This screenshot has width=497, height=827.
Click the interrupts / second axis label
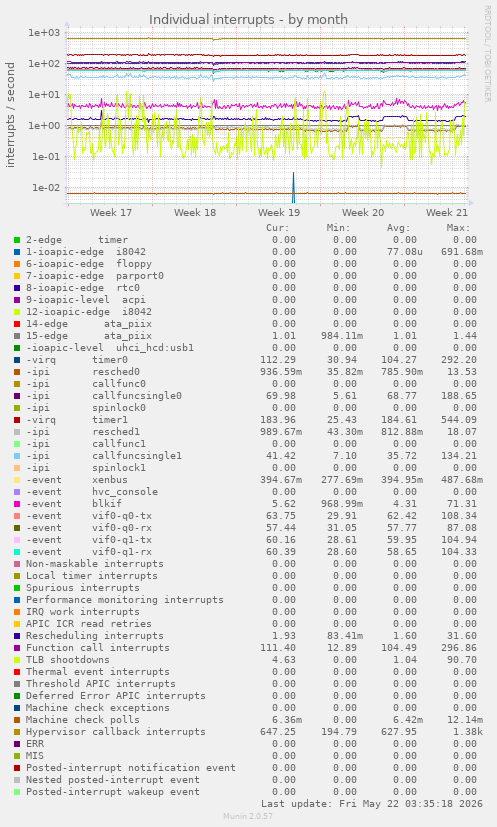point(10,114)
